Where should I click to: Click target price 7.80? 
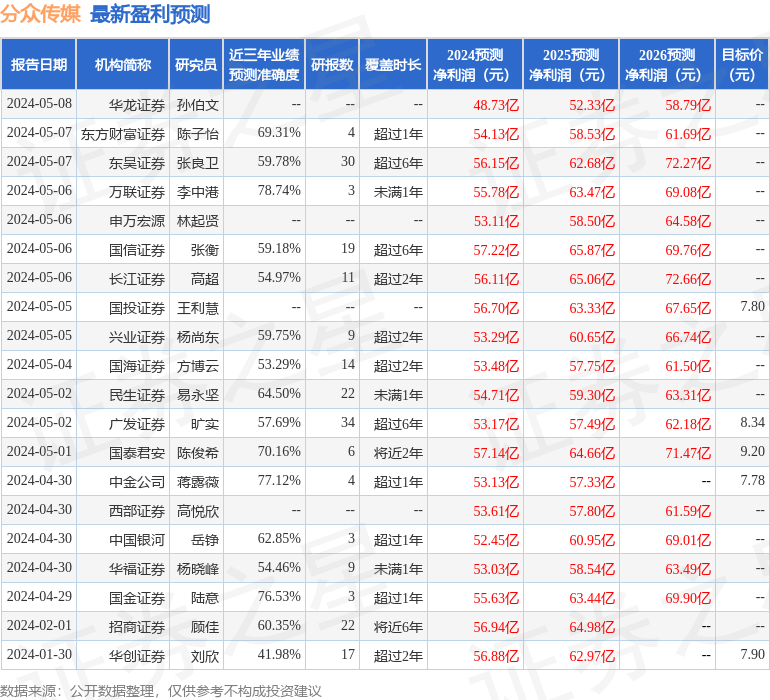pyautogui.click(x=752, y=307)
